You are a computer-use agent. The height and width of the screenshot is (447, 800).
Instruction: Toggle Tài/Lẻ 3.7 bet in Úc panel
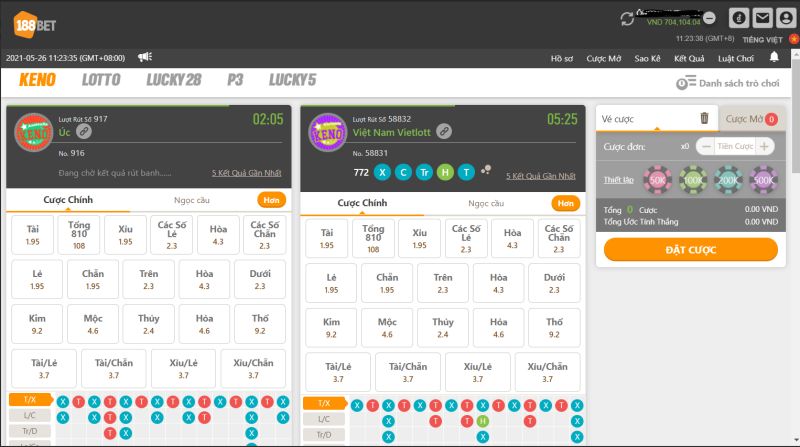(x=44, y=368)
